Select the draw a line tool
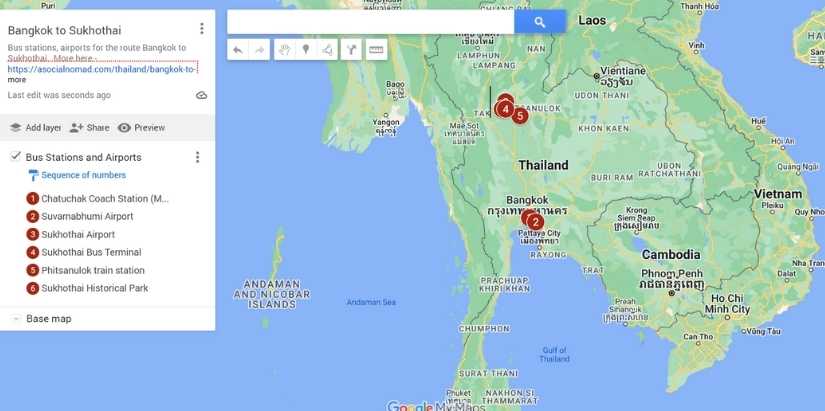This screenshot has height=411, width=825. (327, 50)
